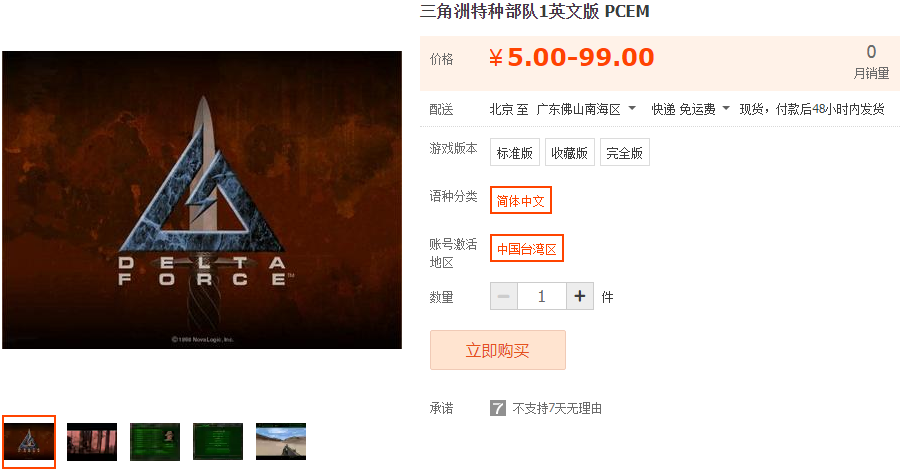The image size is (904, 472).
Task: Expand the 广东佛山南海区 delivery destination dropdown
Action: click(586, 109)
